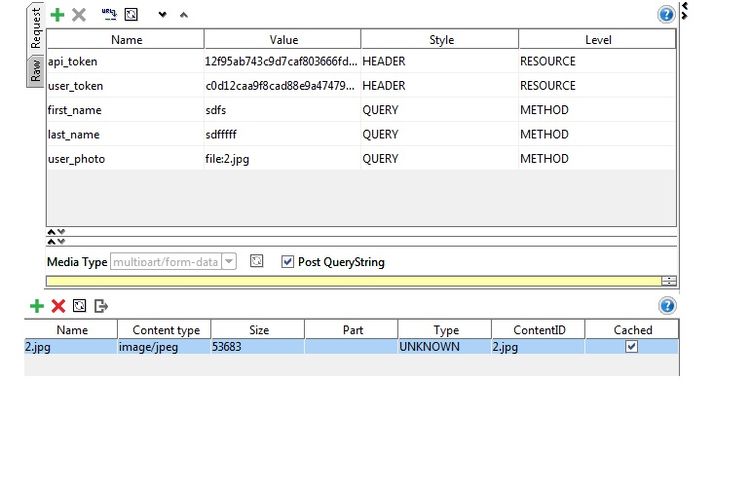Click the extract parameters from URL icon
Viewport: 750px width, 499px height.
[x=109, y=15]
